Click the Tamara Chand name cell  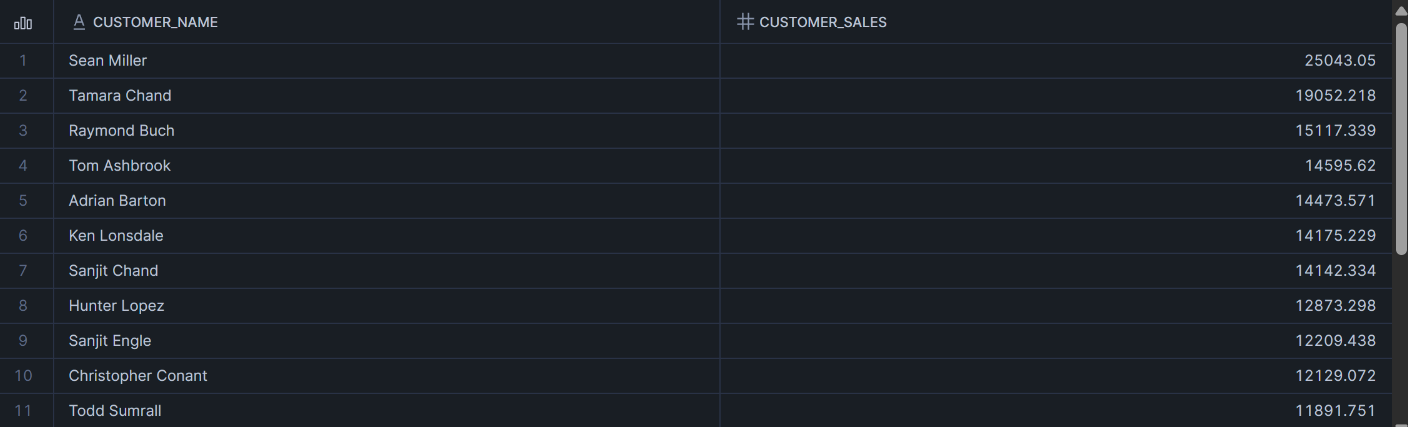pyautogui.click(x=120, y=96)
